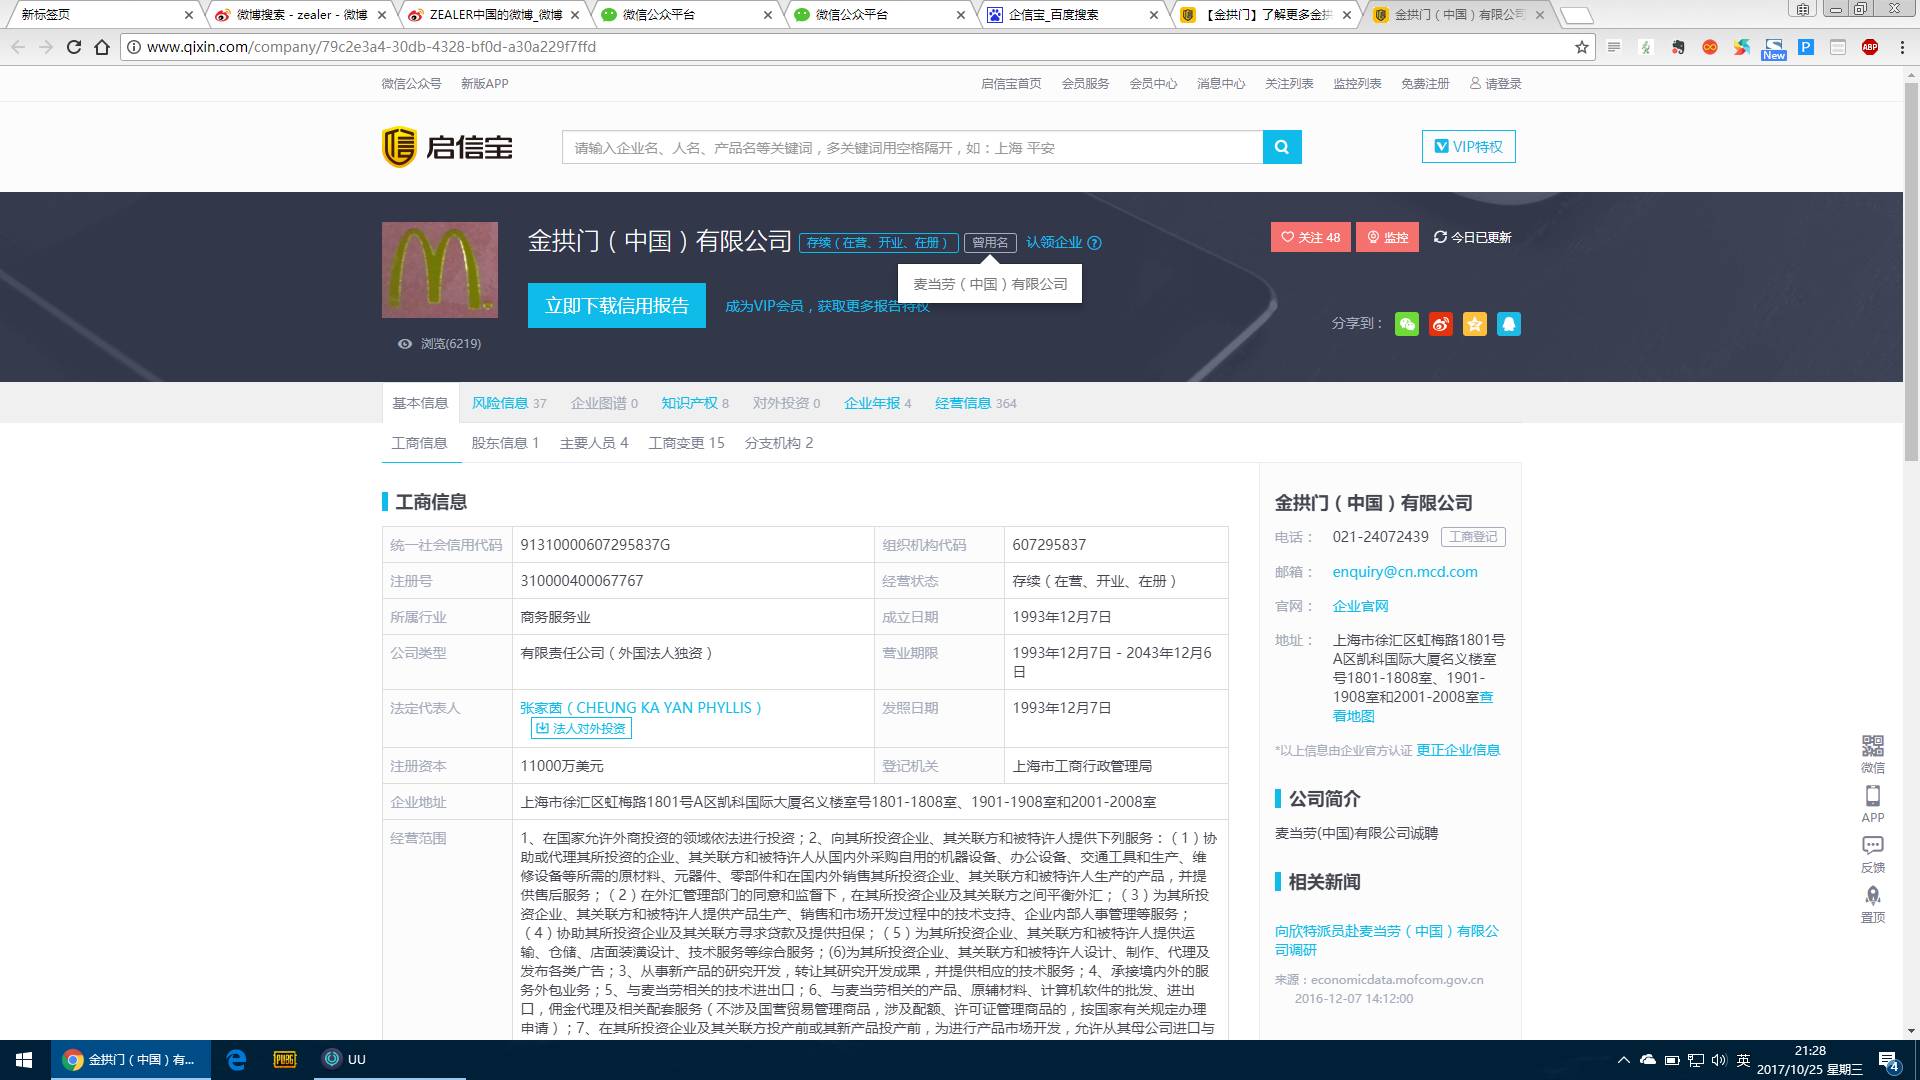Open enquiry@cn.mcd.com email link
This screenshot has height=1080, width=1920.
(x=1404, y=572)
